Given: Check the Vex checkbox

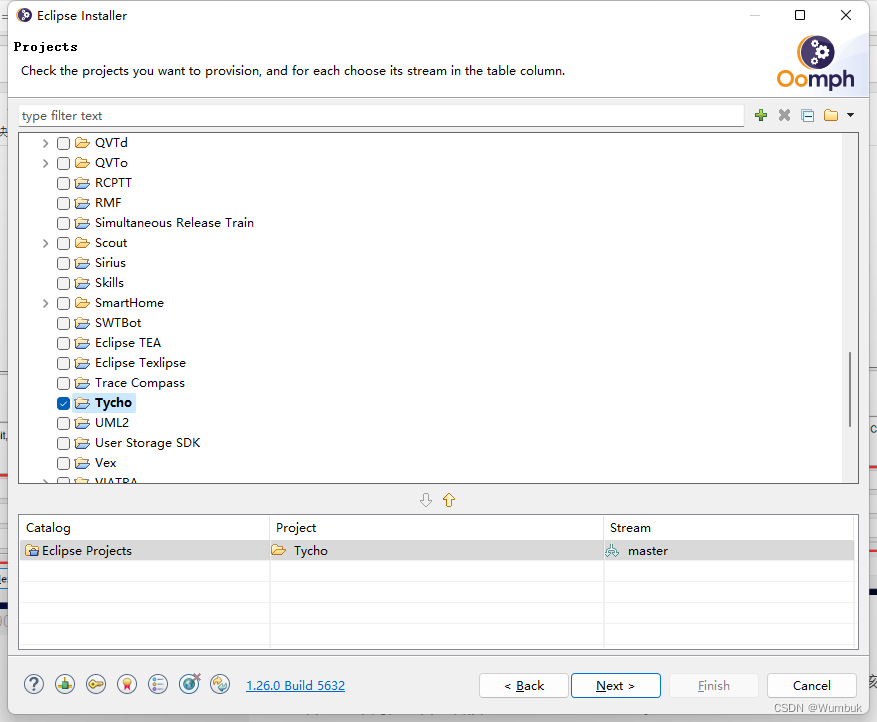Looking at the screenshot, I should pos(63,464).
